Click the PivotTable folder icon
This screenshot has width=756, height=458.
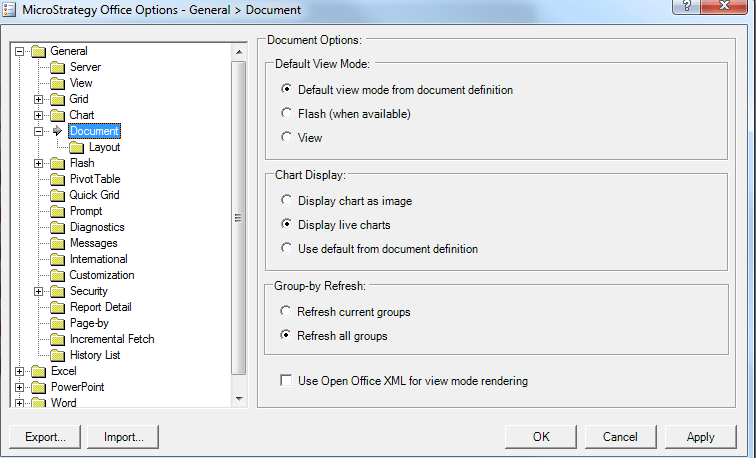(57, 179)
